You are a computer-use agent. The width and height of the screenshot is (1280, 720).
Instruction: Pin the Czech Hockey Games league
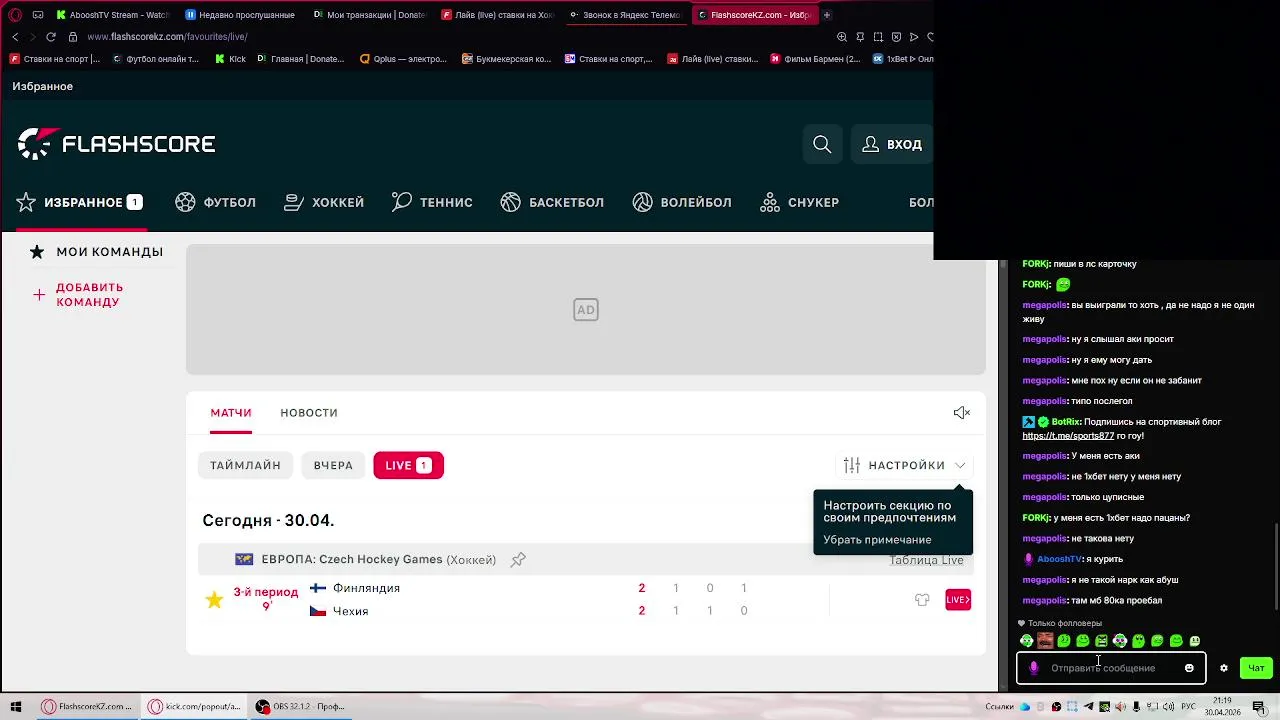pos(518,560)
